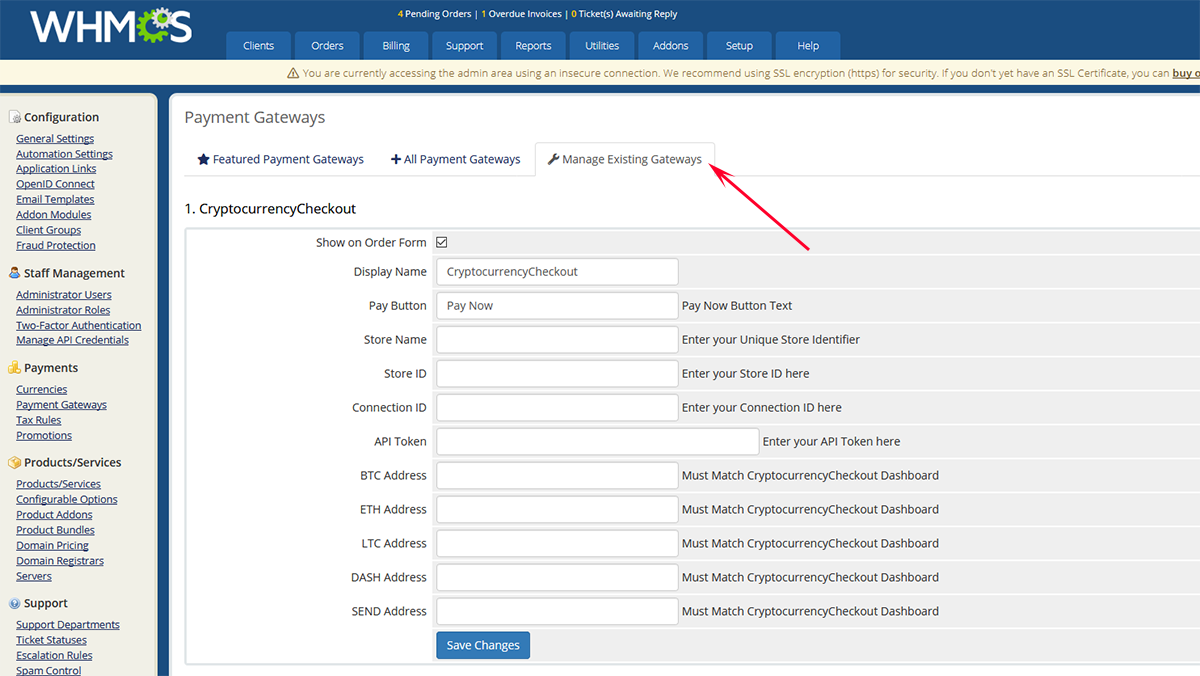
Task: Click the plus icon on All Gateways tab
Action: [x=396, y=159]
